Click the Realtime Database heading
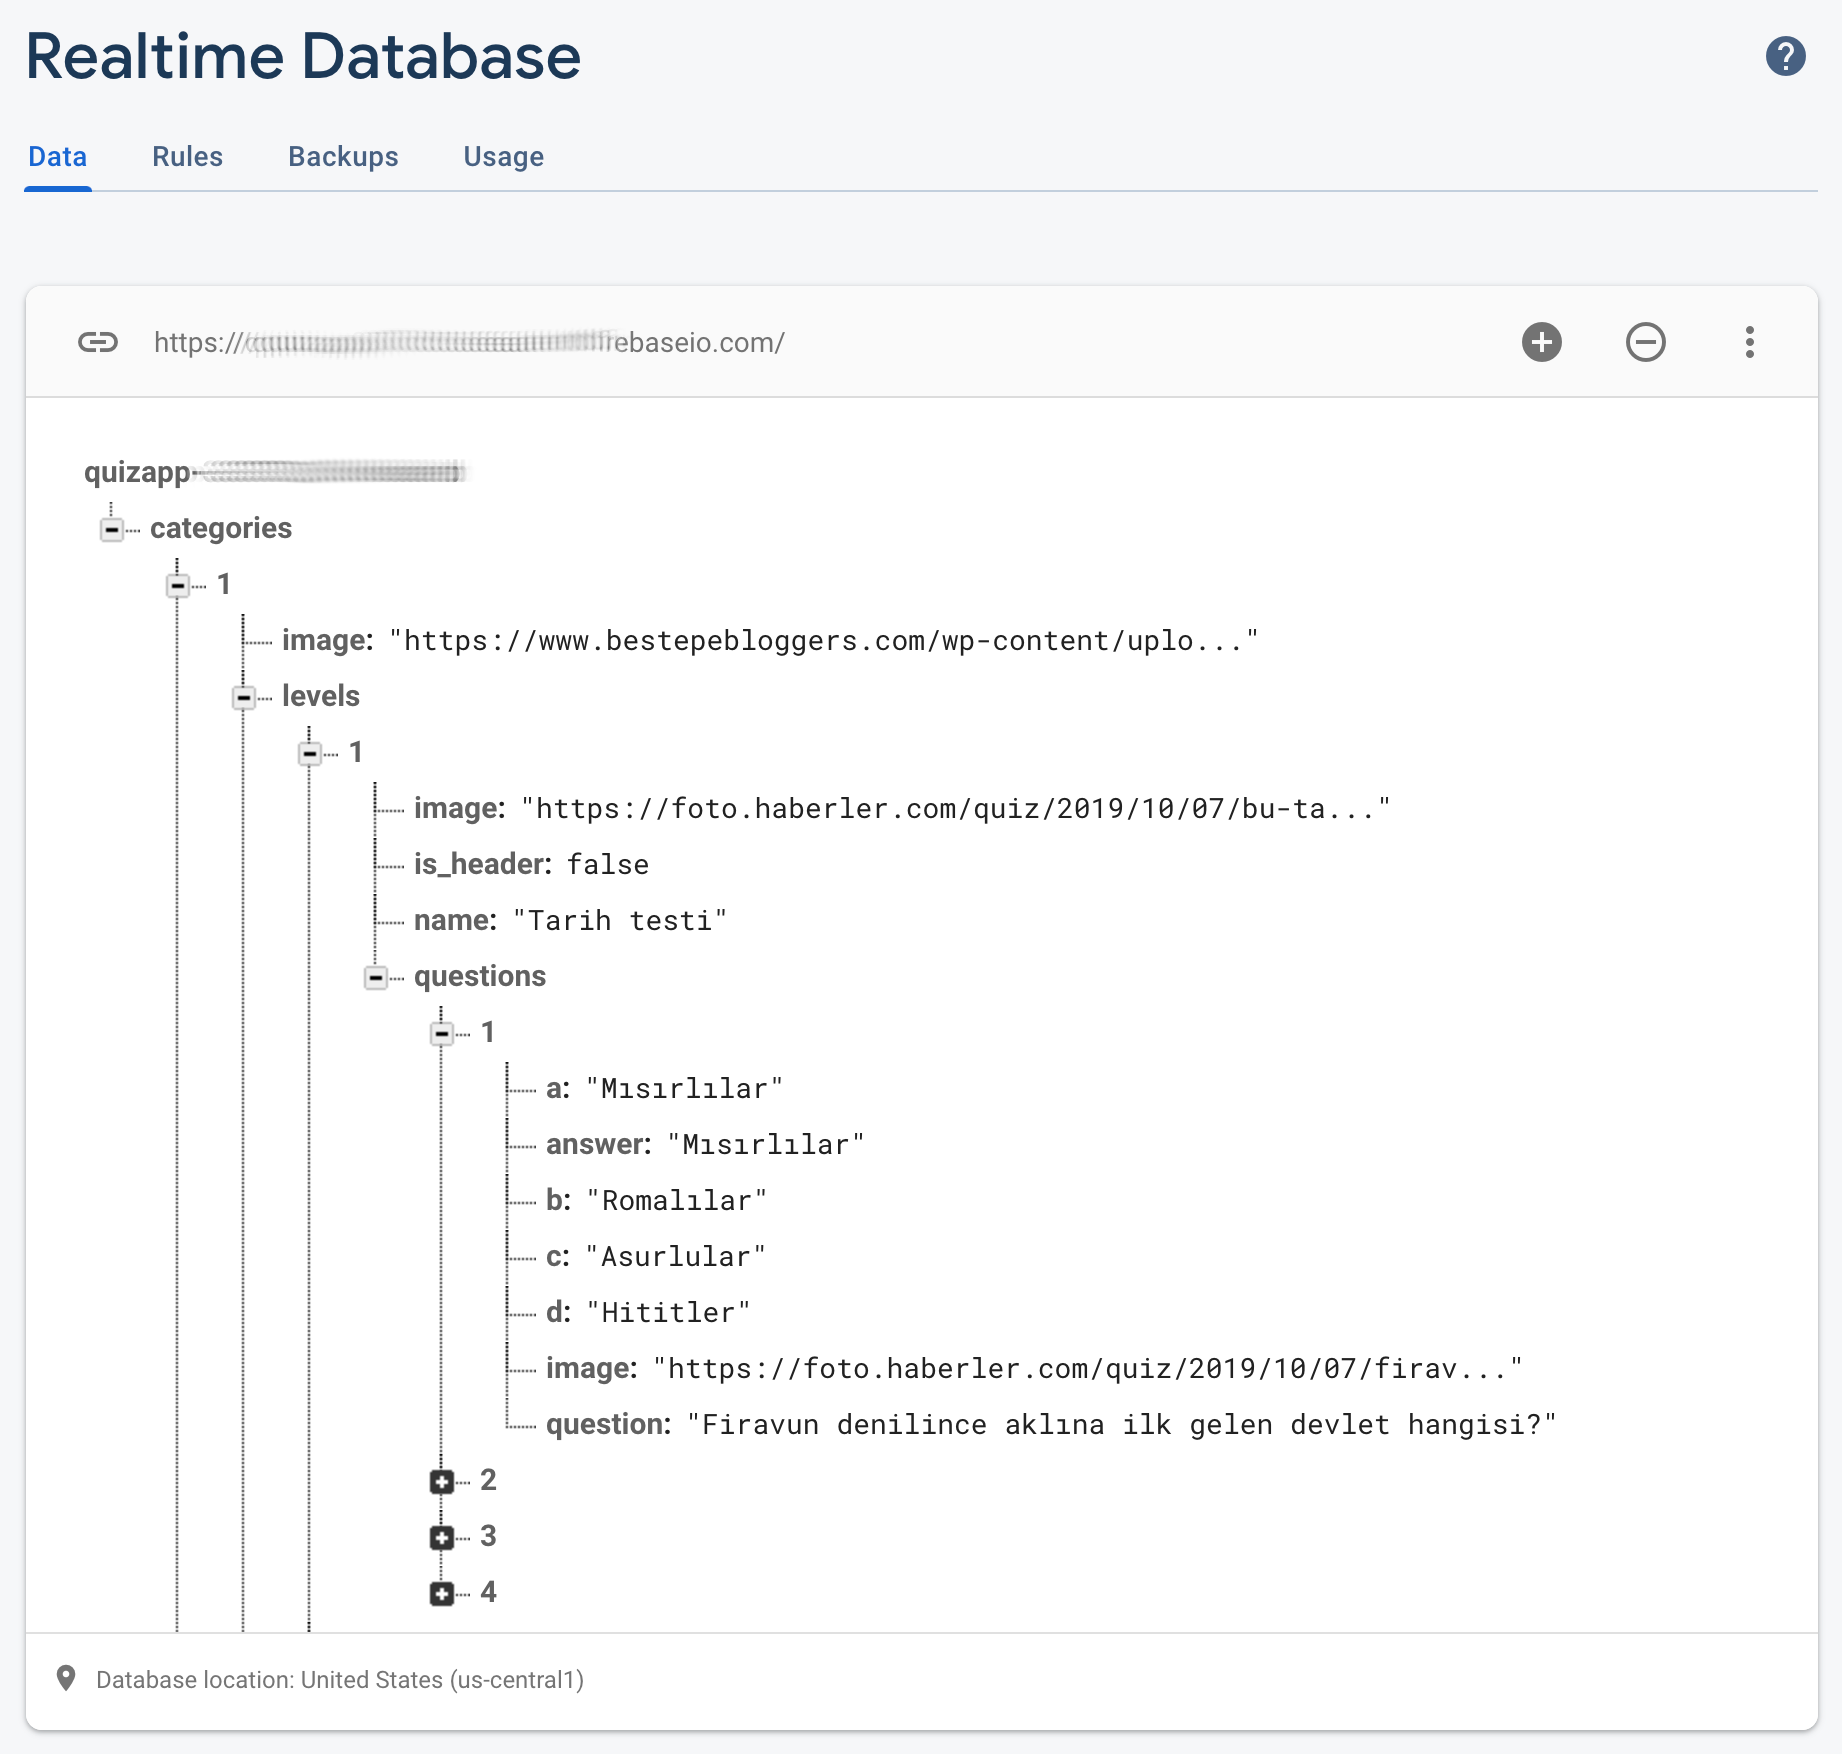This screenshot has height=1754, width=1842. point(303,56)
